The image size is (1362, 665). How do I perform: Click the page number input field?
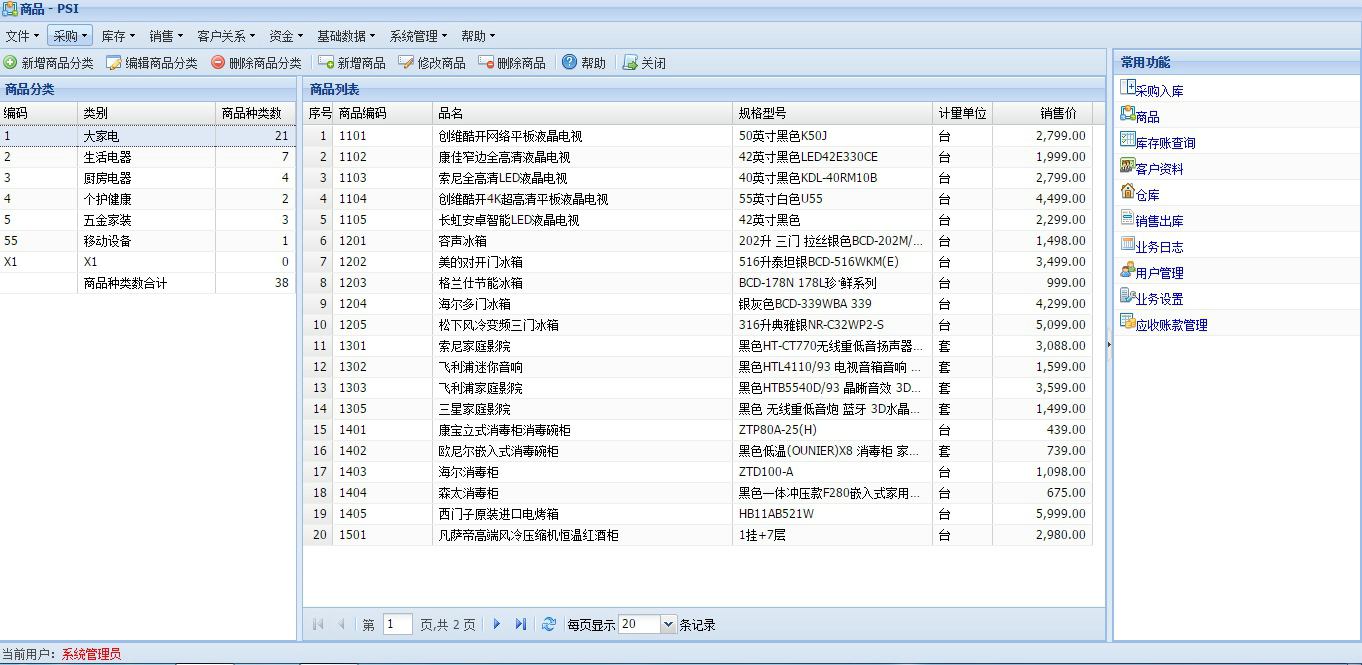397,624
